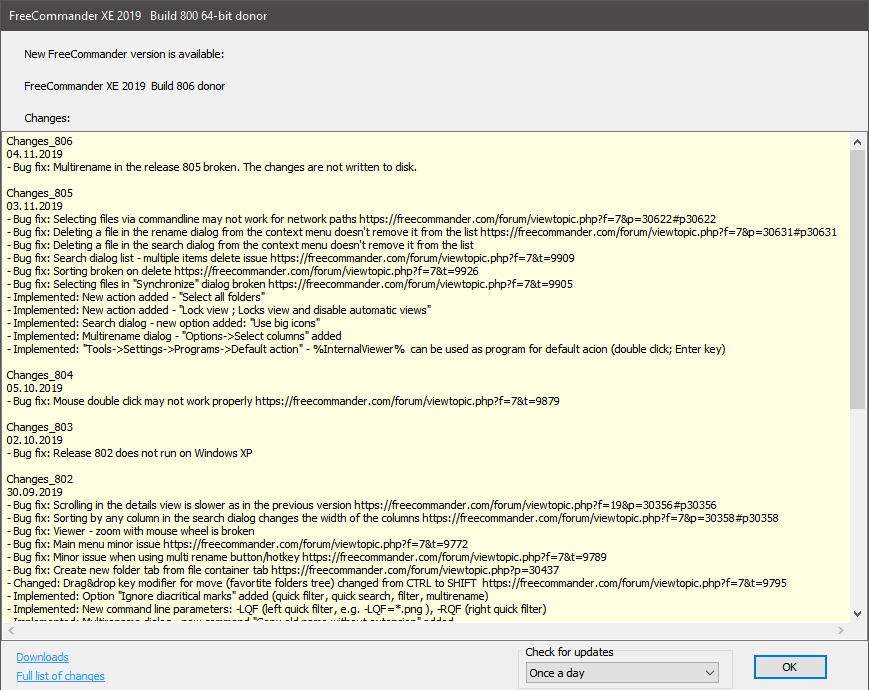Click the Synchronize dialog broken line
The width and height of the screenshot is (869, 690).
point(290,284)
